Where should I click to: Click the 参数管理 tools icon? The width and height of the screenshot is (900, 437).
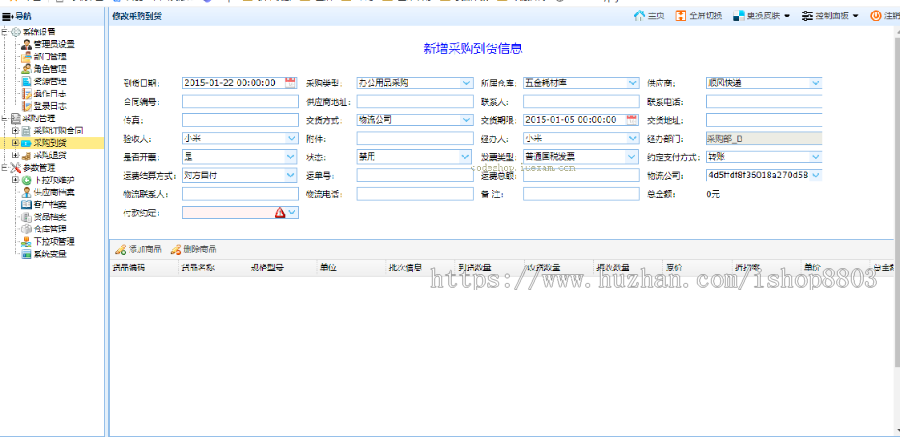[x=16, y=168]
